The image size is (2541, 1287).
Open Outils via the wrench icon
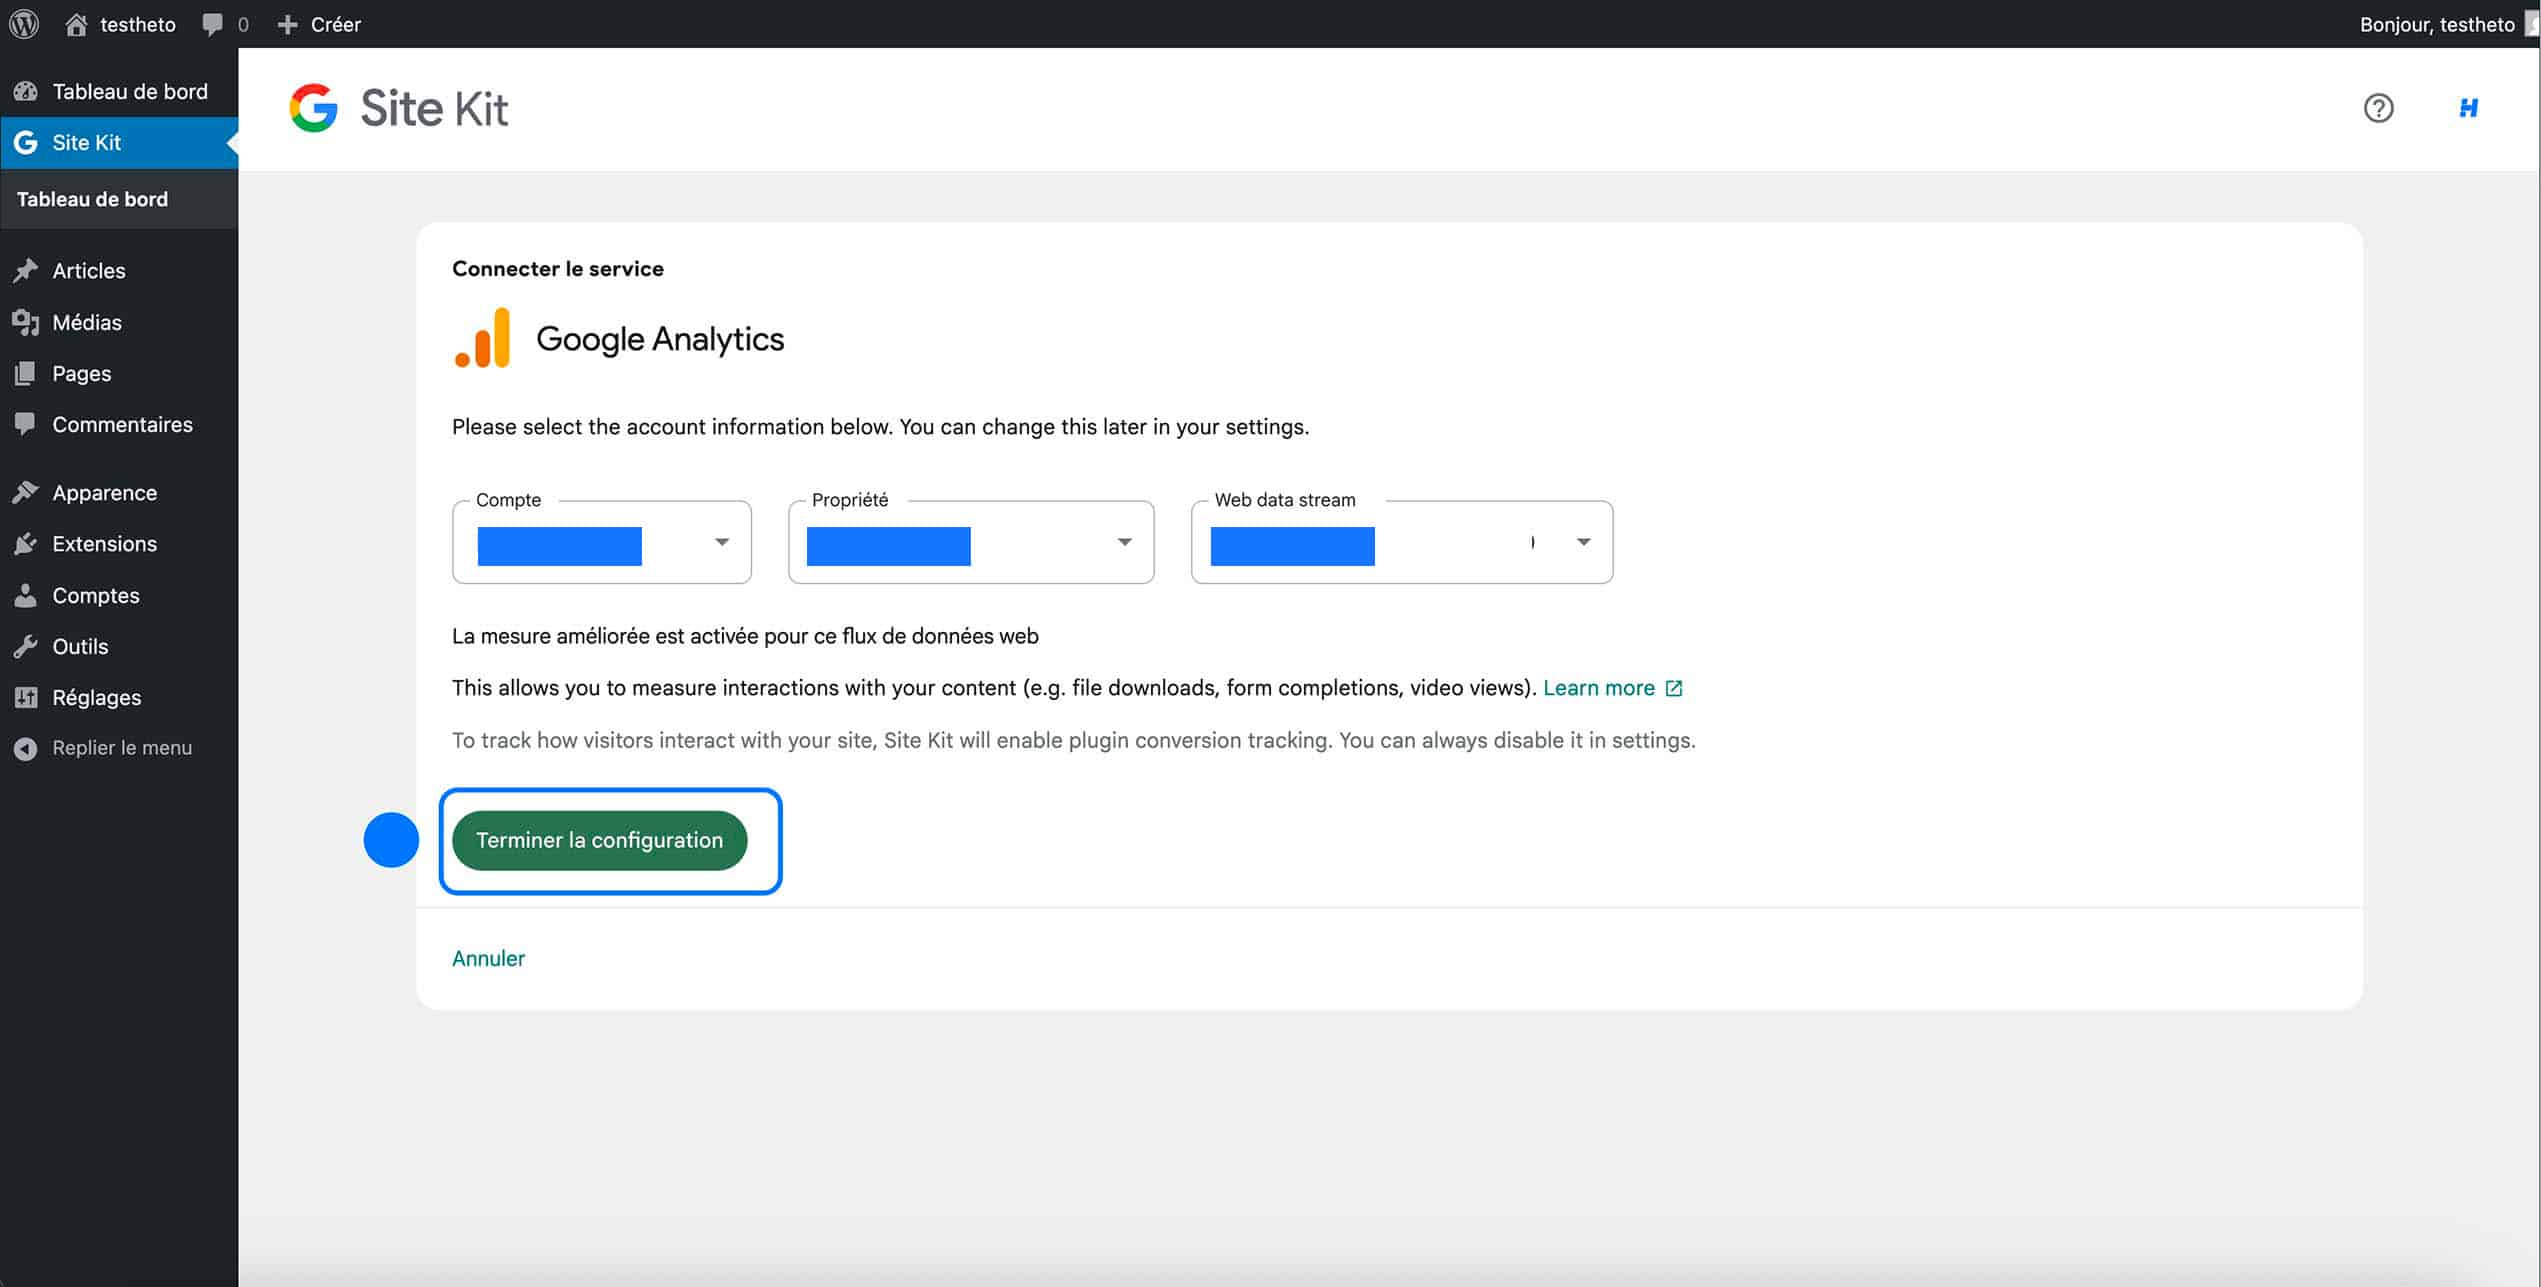click(x=26, y=646)
